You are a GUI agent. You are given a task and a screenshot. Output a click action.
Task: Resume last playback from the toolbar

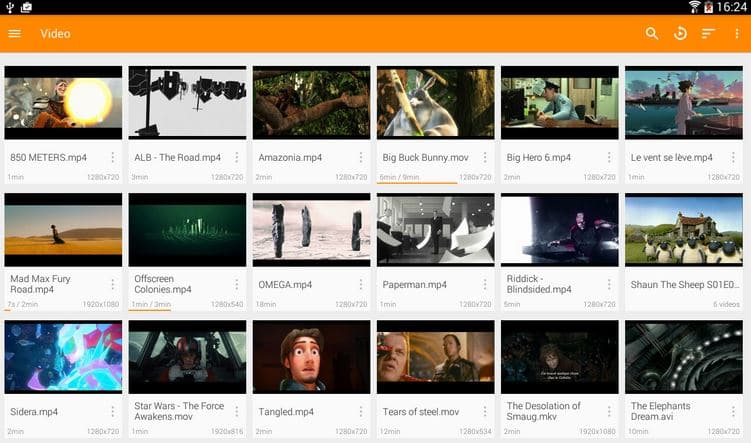[x=680, y=34]
